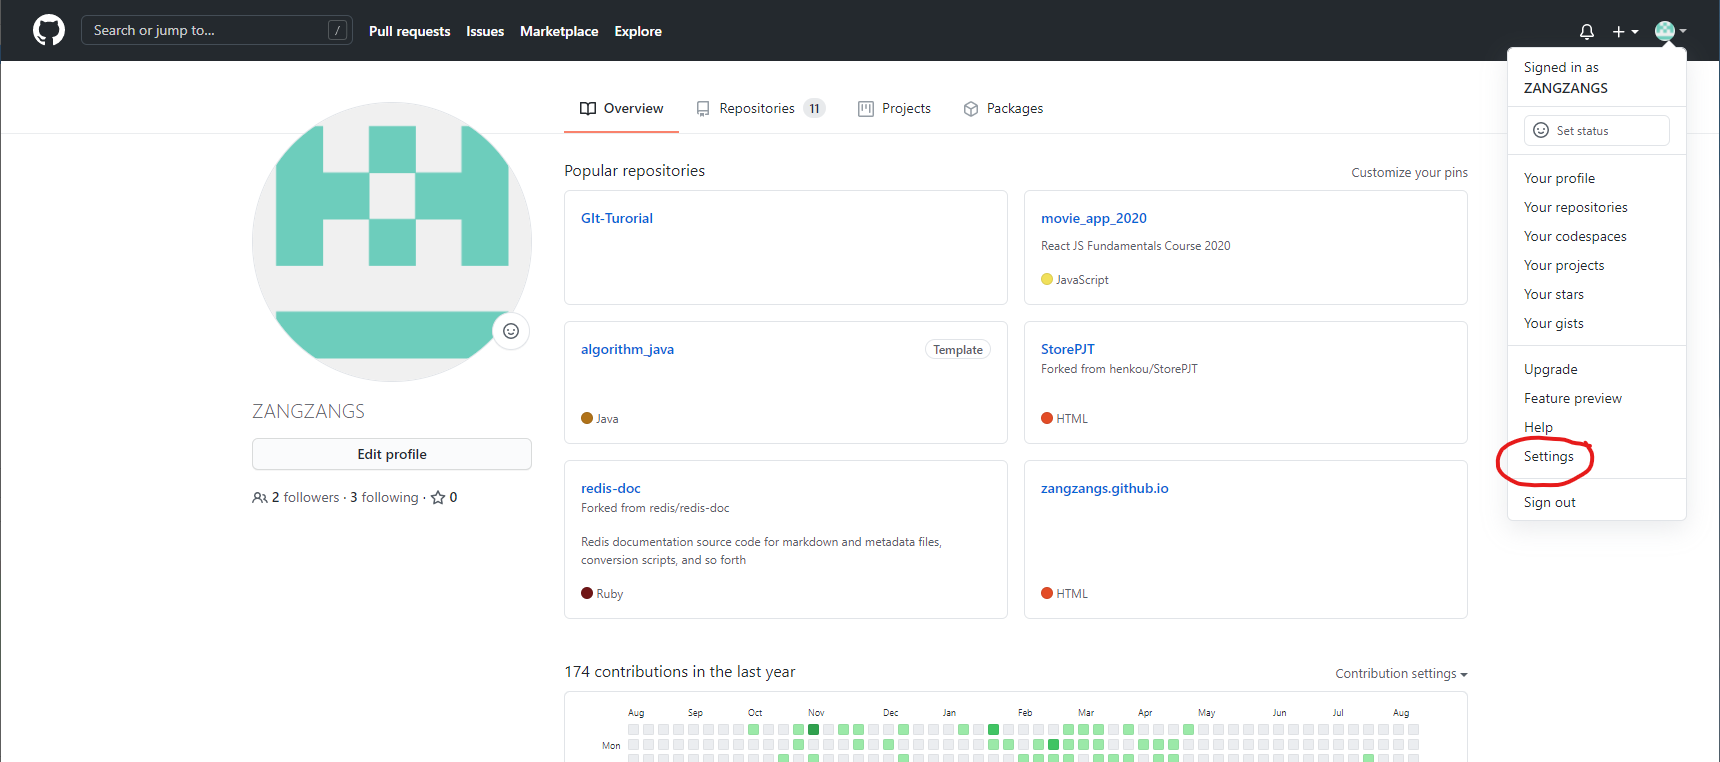
Task: Open the StorePJT repository
Action: click(x=1068, y=349)
